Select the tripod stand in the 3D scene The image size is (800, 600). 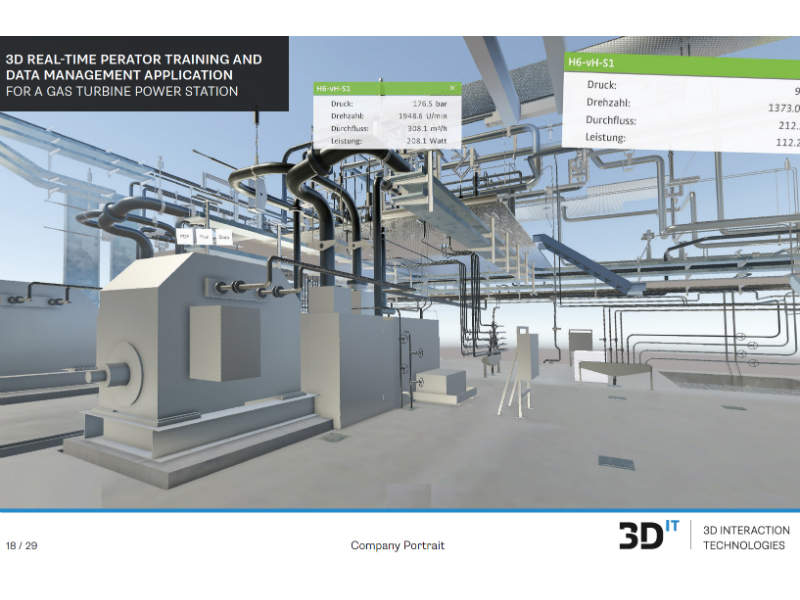(520, 383)
